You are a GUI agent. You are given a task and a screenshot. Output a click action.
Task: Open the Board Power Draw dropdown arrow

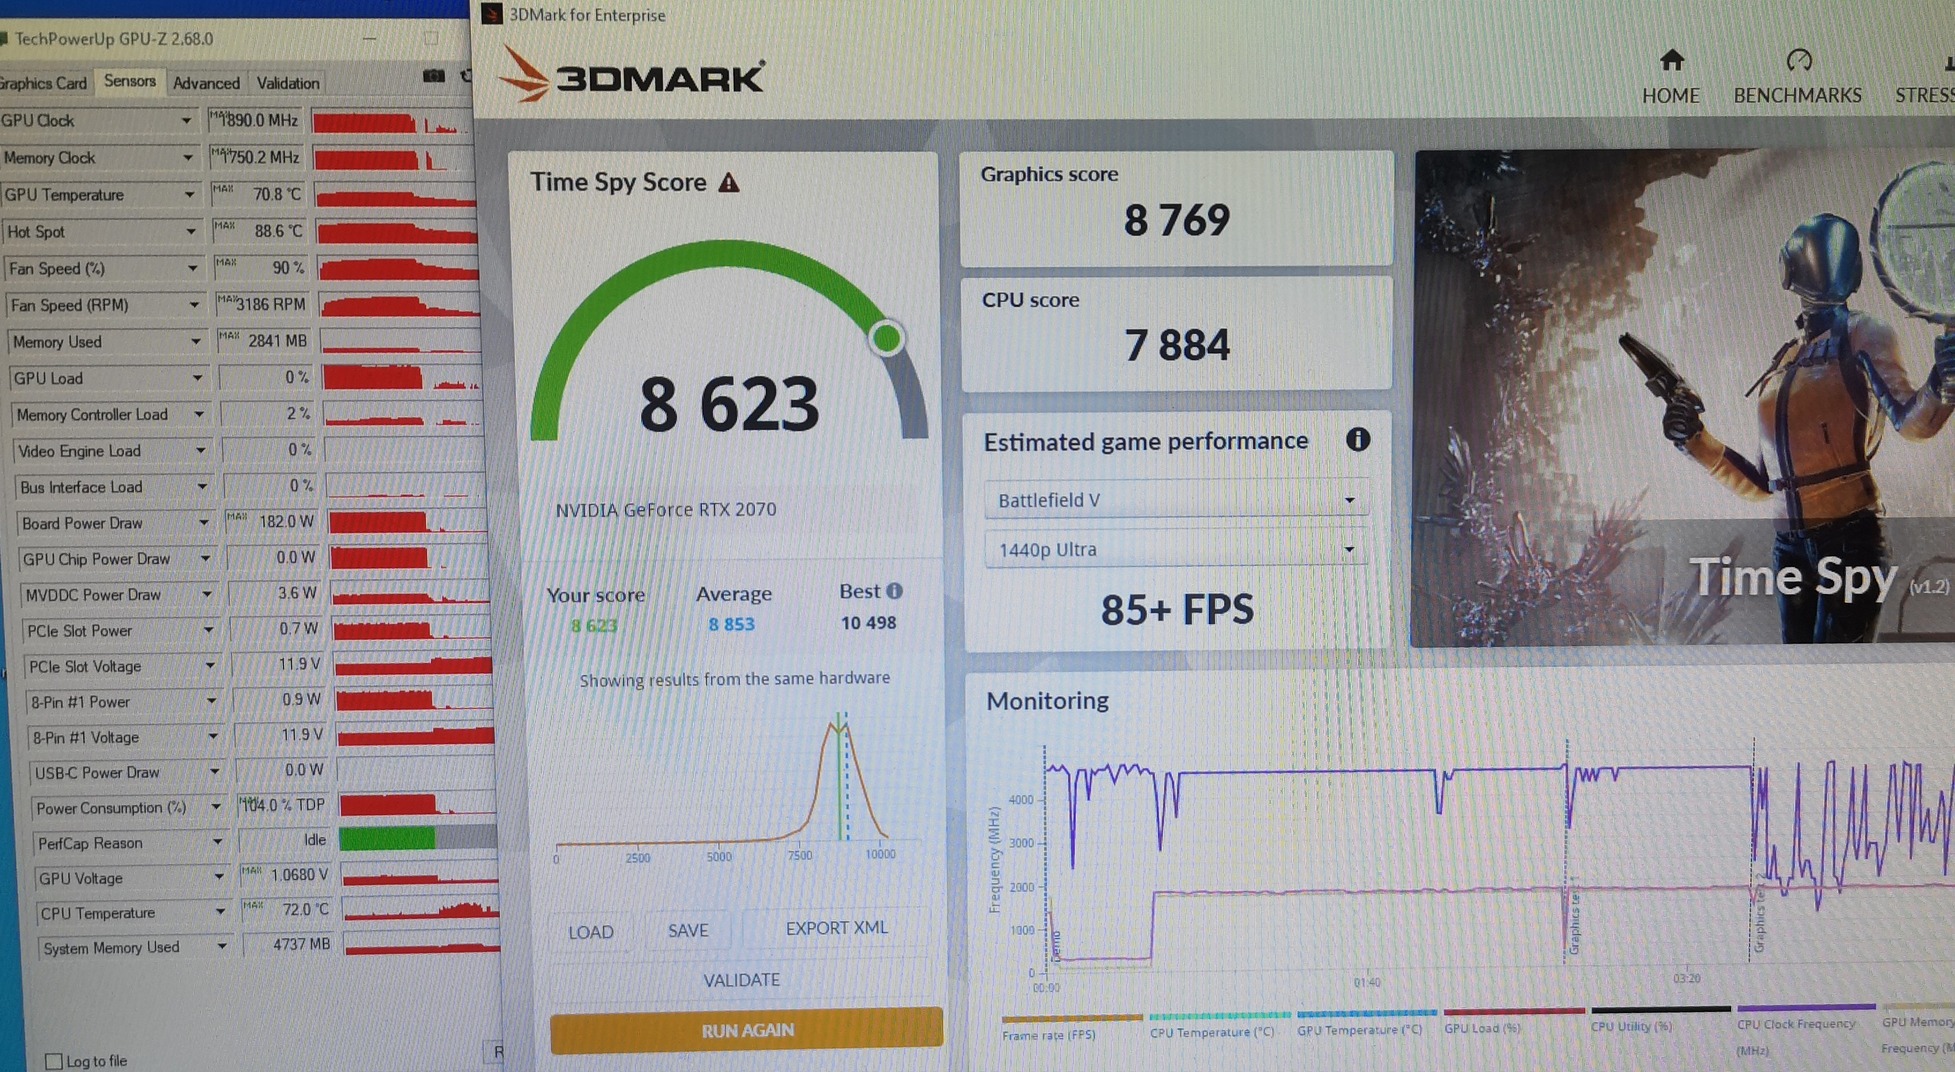[x=203, y=523]
